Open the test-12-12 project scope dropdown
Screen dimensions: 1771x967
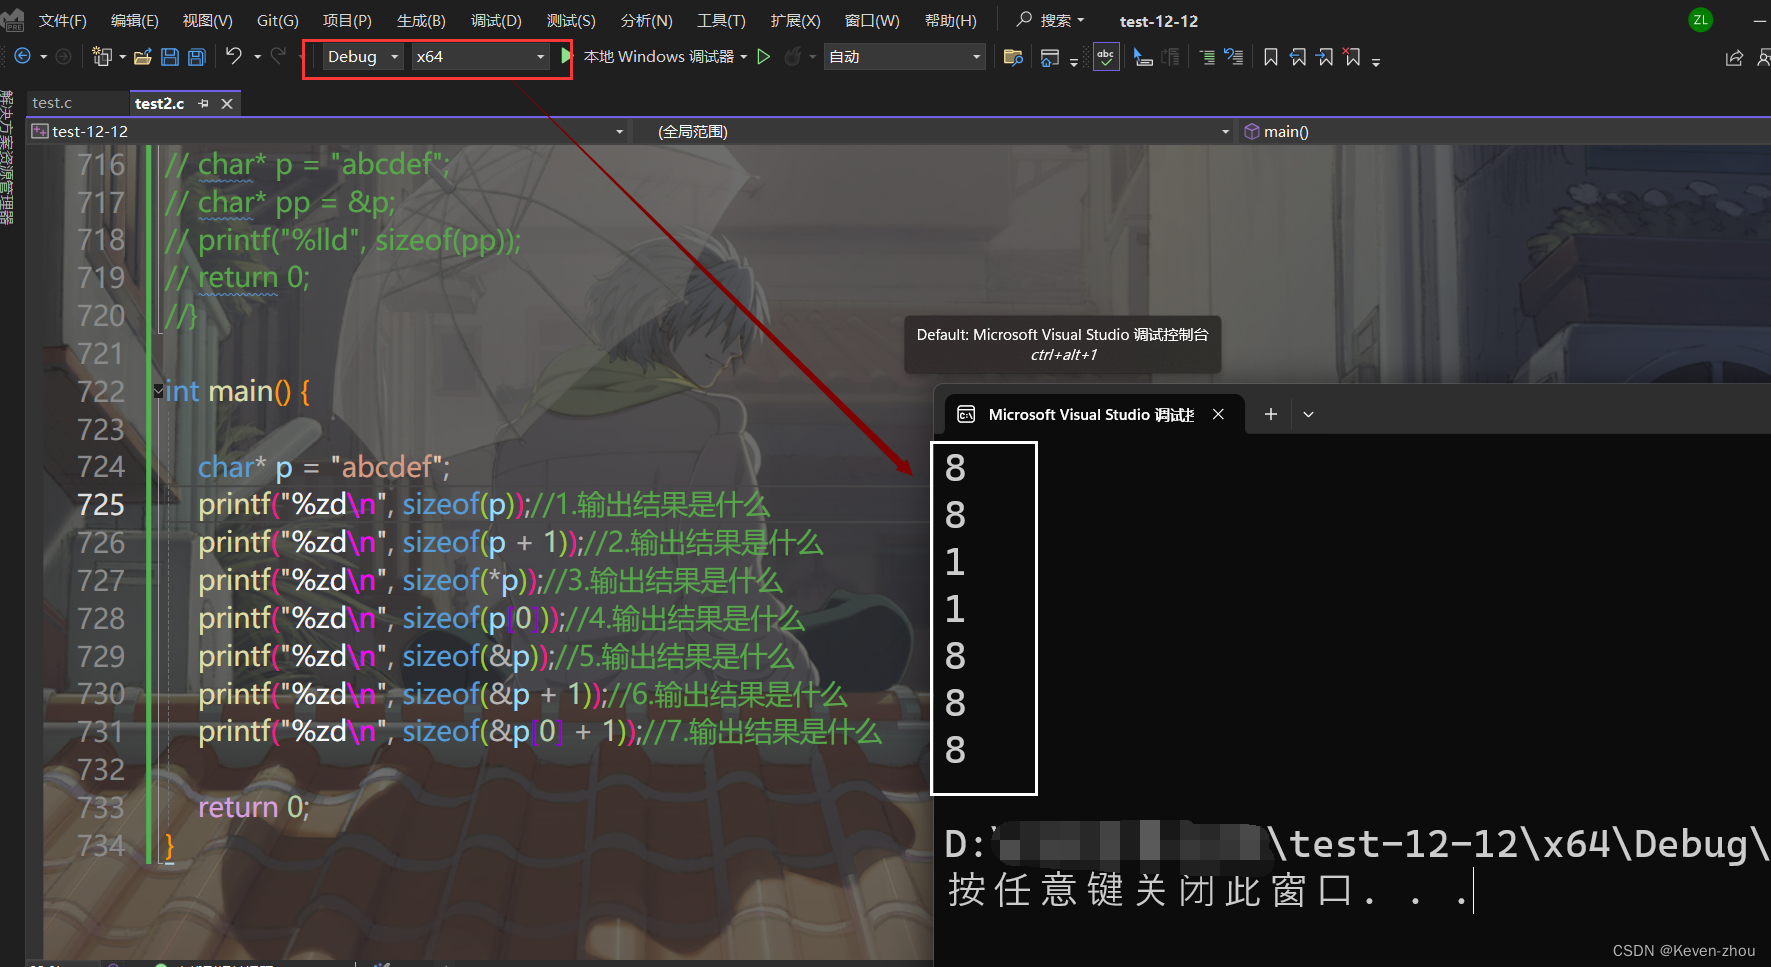[x=328, y=131]
